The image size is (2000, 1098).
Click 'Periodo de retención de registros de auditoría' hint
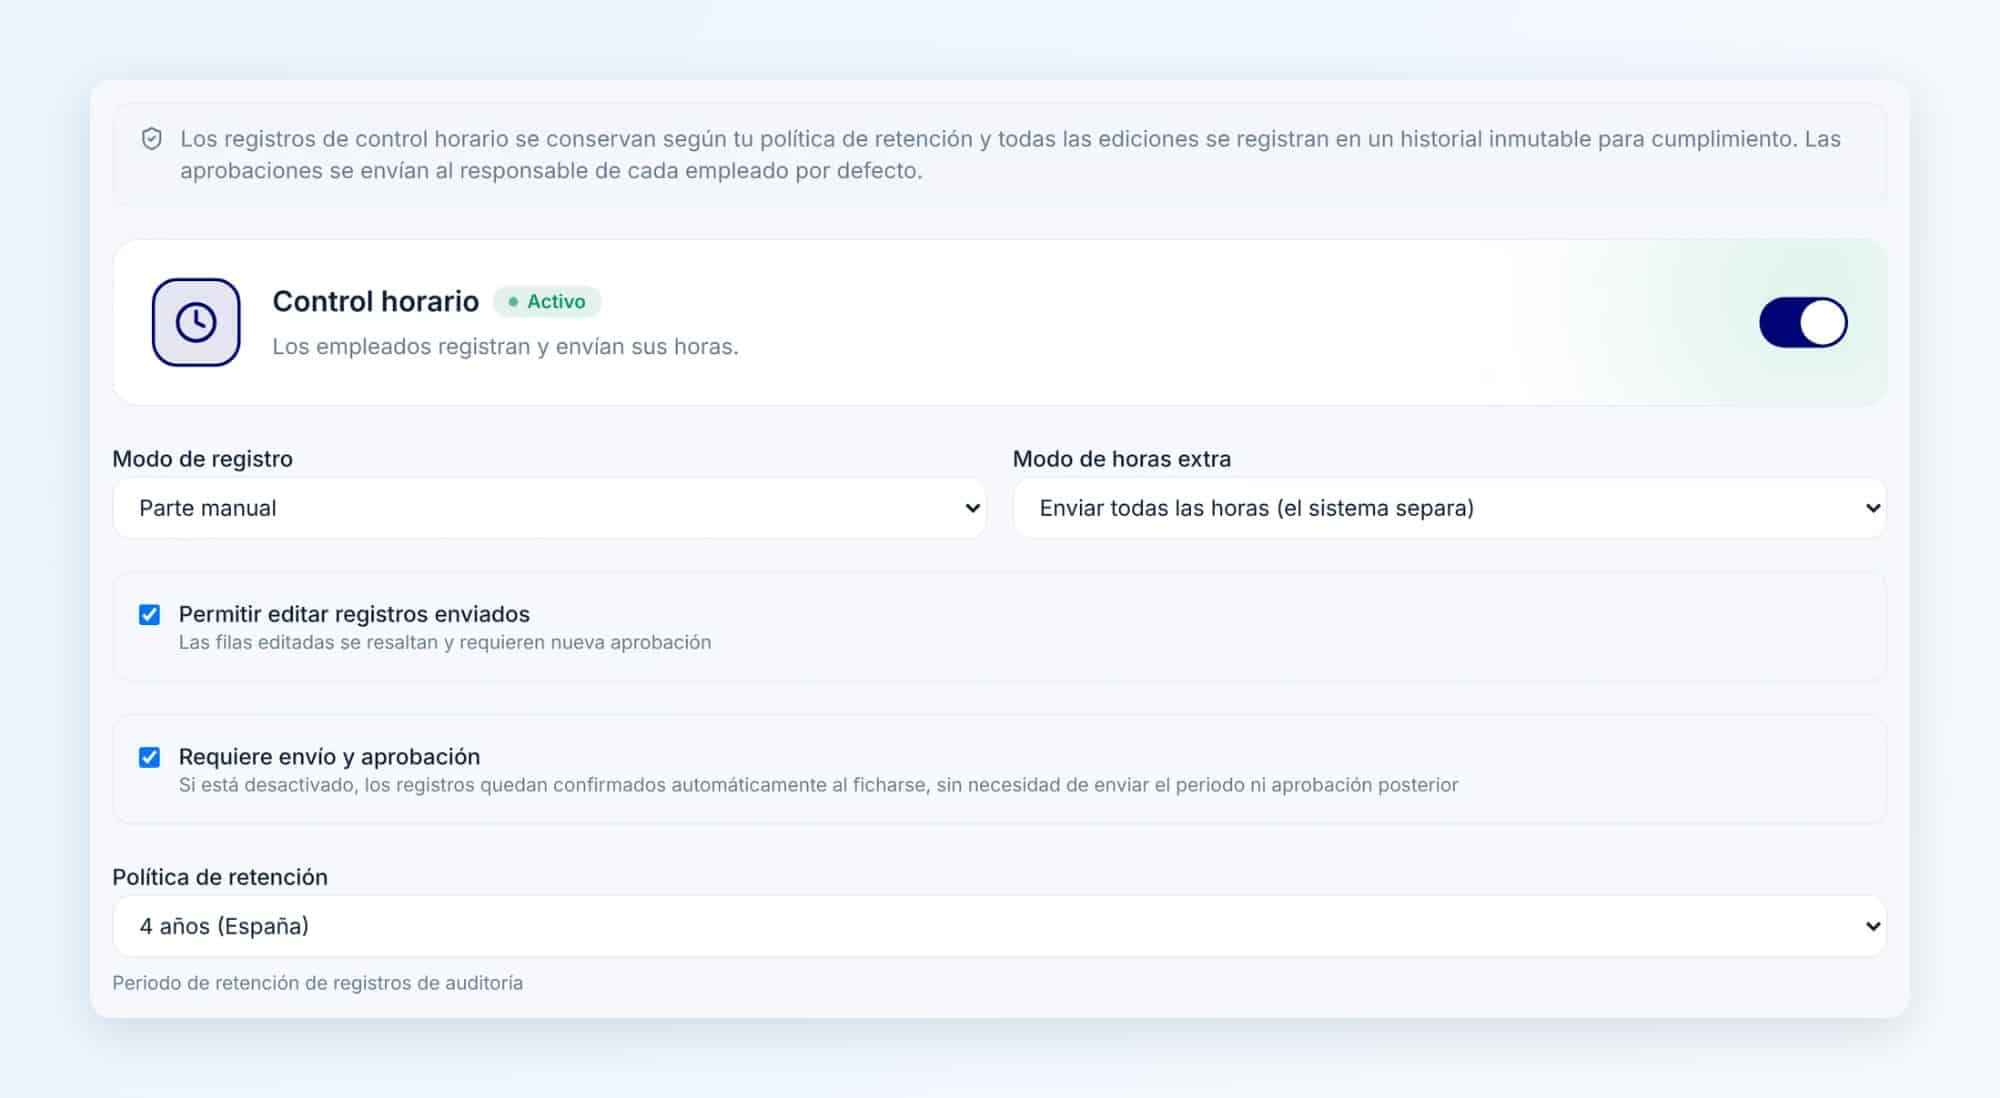(318, 983)
